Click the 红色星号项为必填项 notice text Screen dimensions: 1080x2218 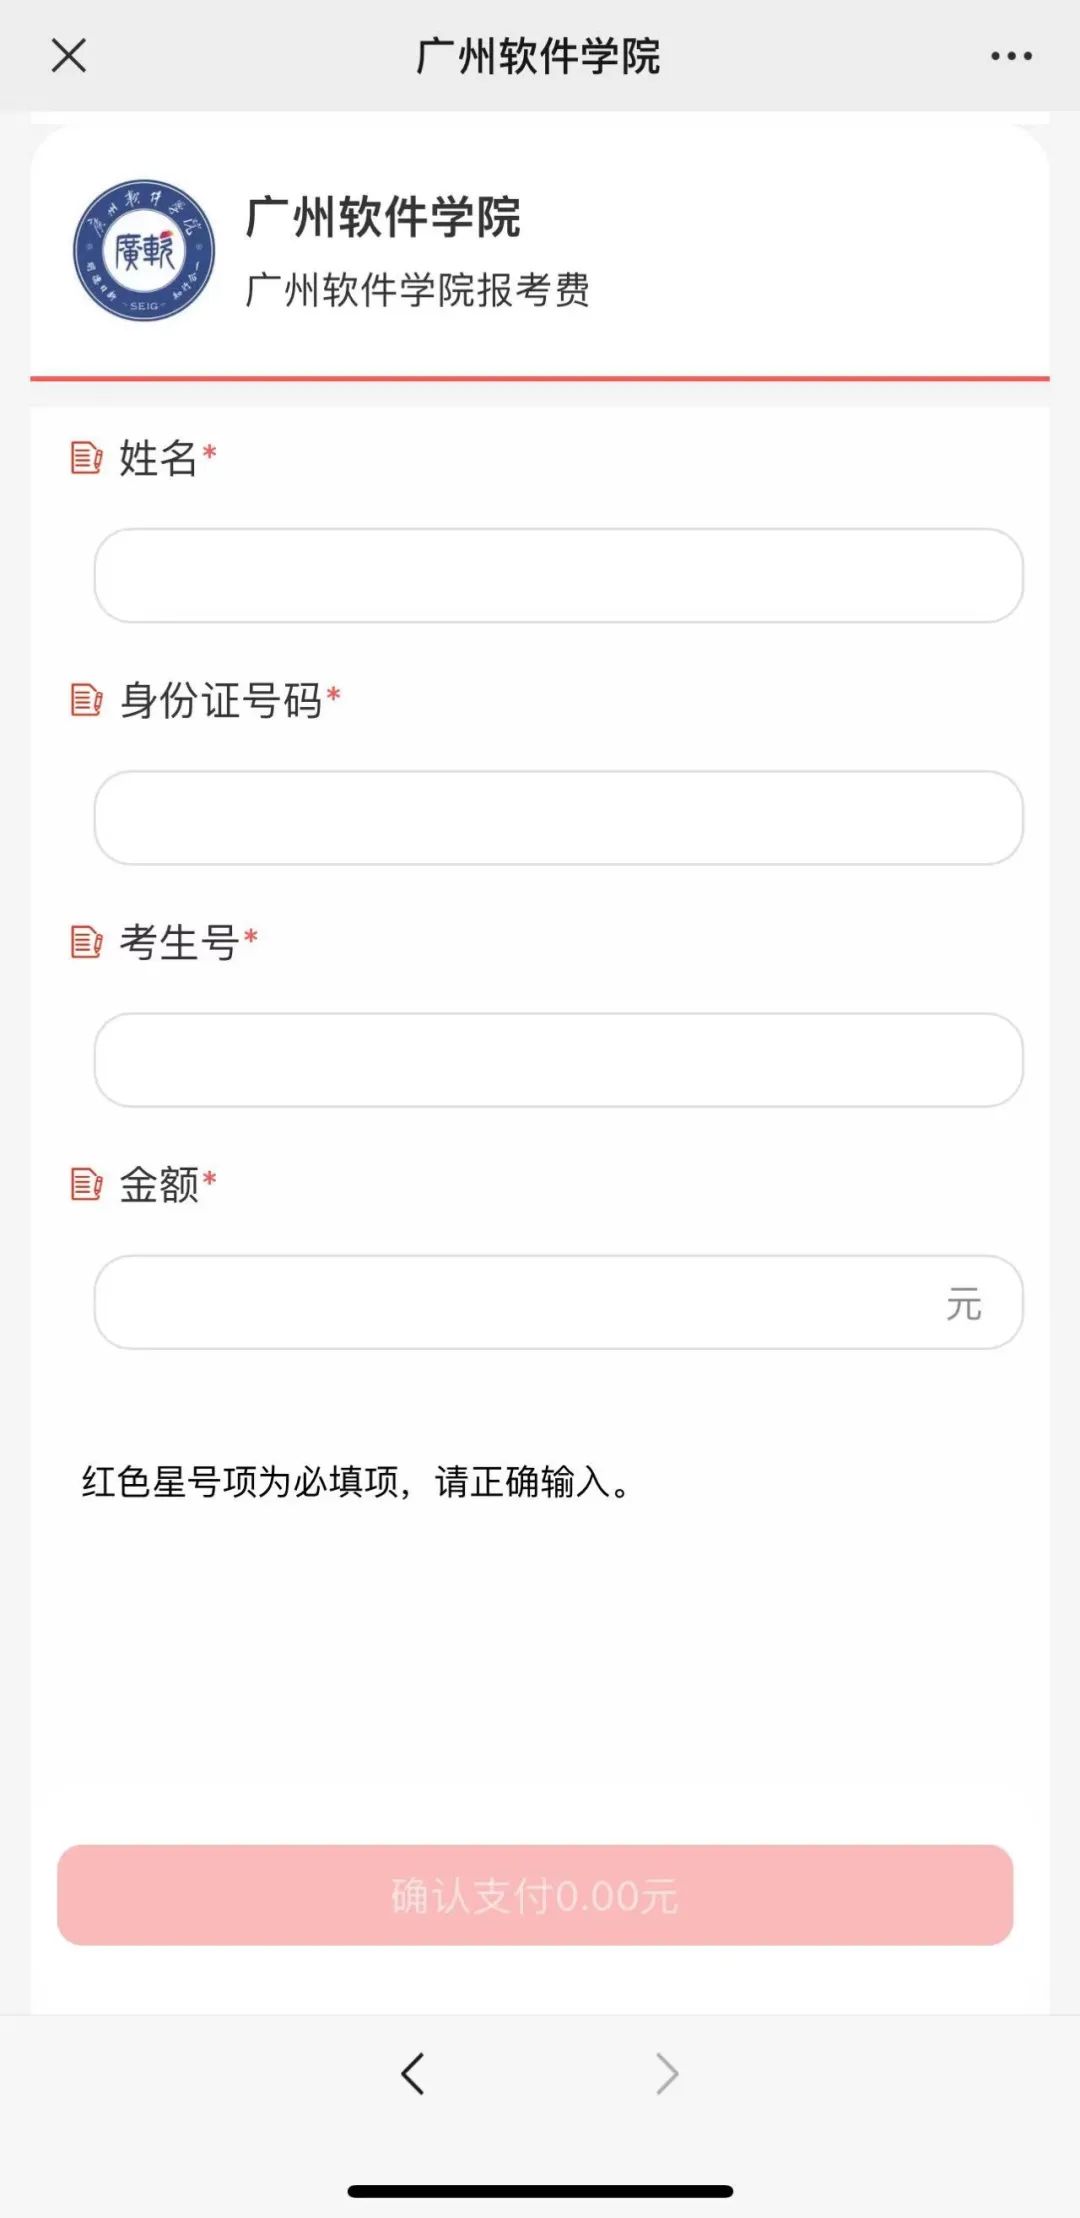[355, 1481]
